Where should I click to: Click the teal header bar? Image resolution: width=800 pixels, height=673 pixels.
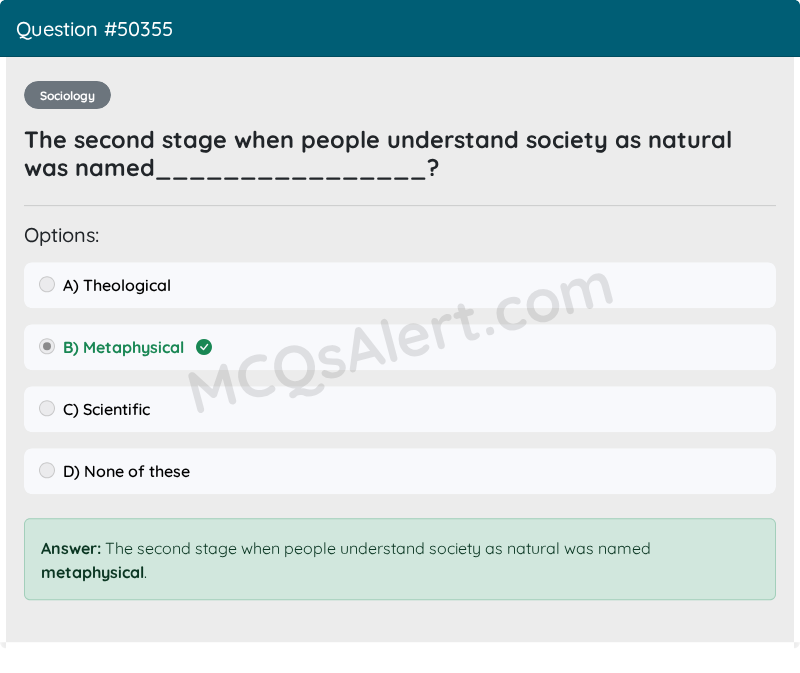(400, 29)
